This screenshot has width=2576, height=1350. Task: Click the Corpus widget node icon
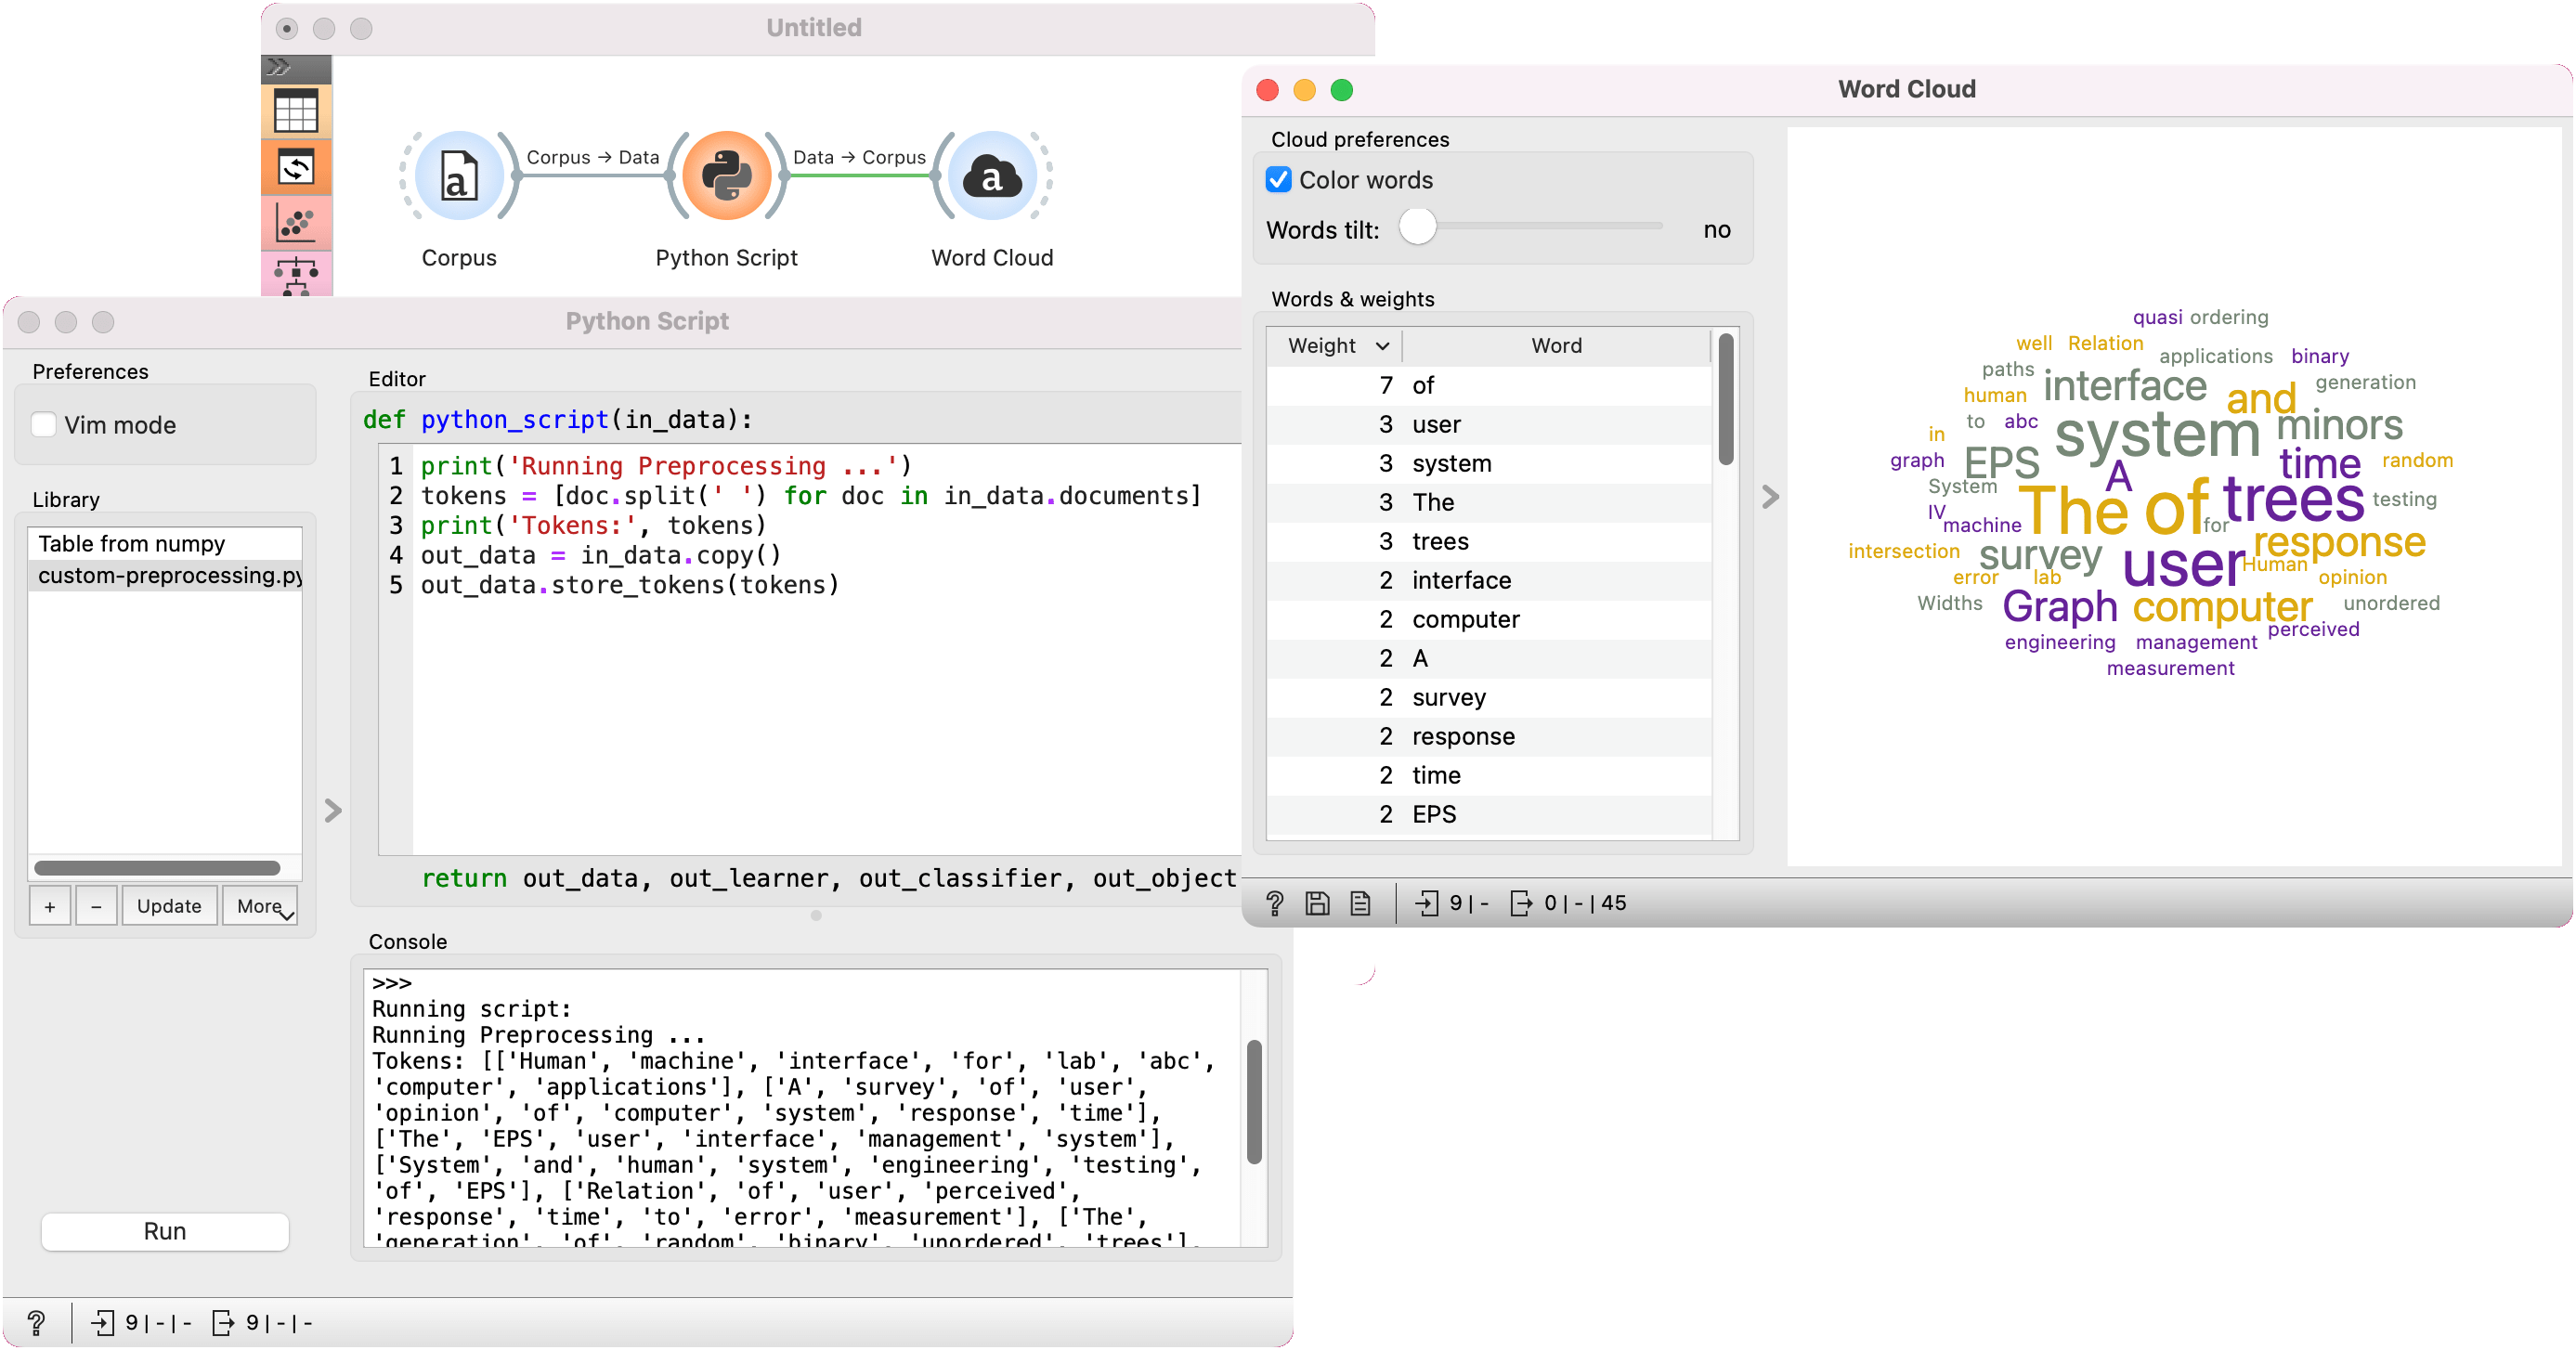click(x=459, y=177)
